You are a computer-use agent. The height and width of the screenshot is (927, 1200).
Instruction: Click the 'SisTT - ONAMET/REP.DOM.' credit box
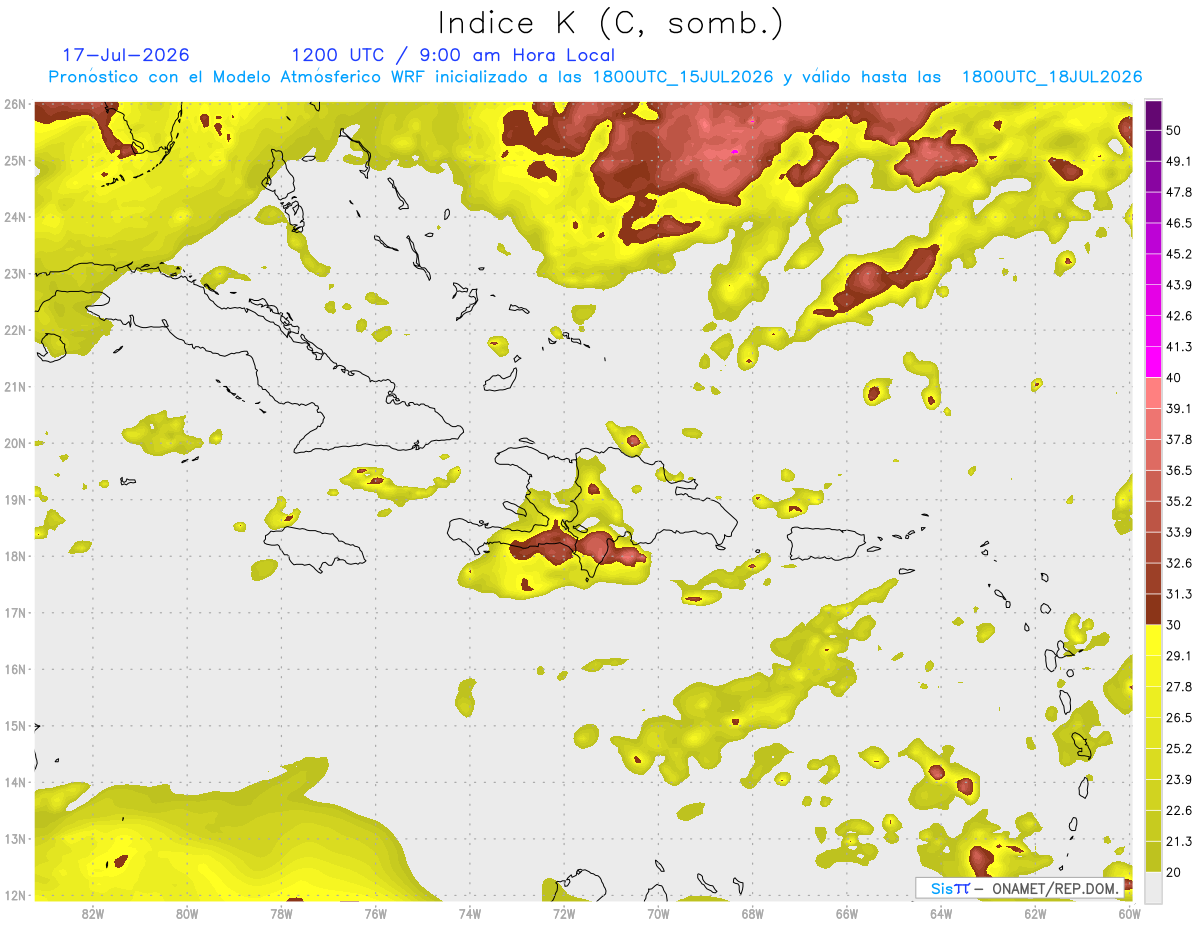pos(1021,888)
